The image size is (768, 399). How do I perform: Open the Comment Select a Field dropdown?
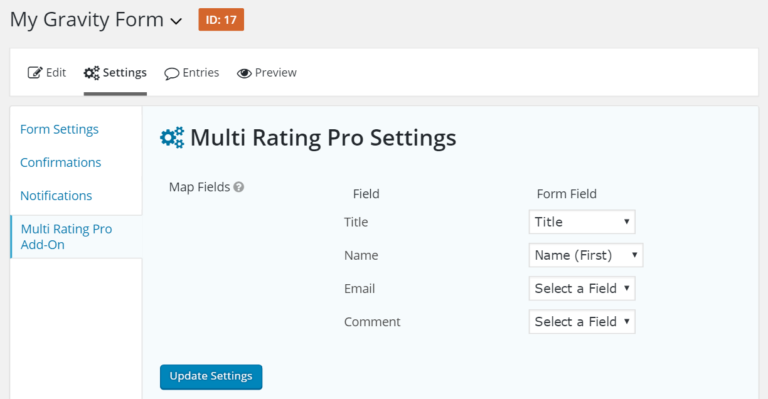pyautogui.click(x=582, y=322)
